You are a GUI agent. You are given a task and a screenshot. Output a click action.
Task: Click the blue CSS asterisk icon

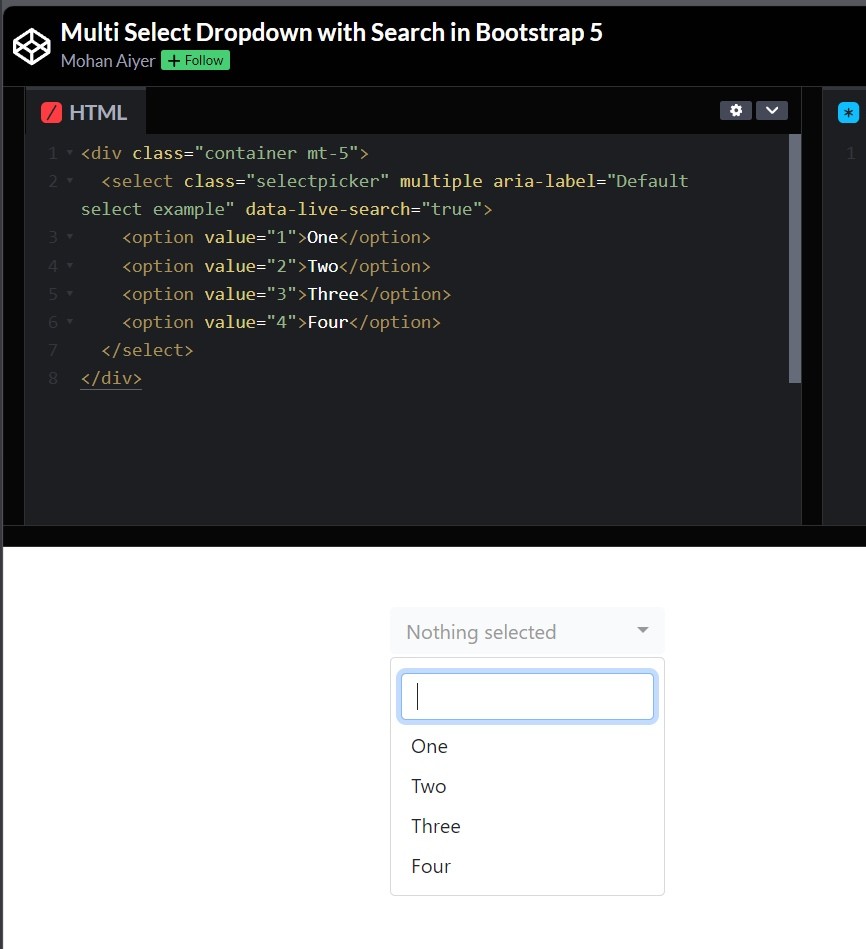[x=848, y=113]
